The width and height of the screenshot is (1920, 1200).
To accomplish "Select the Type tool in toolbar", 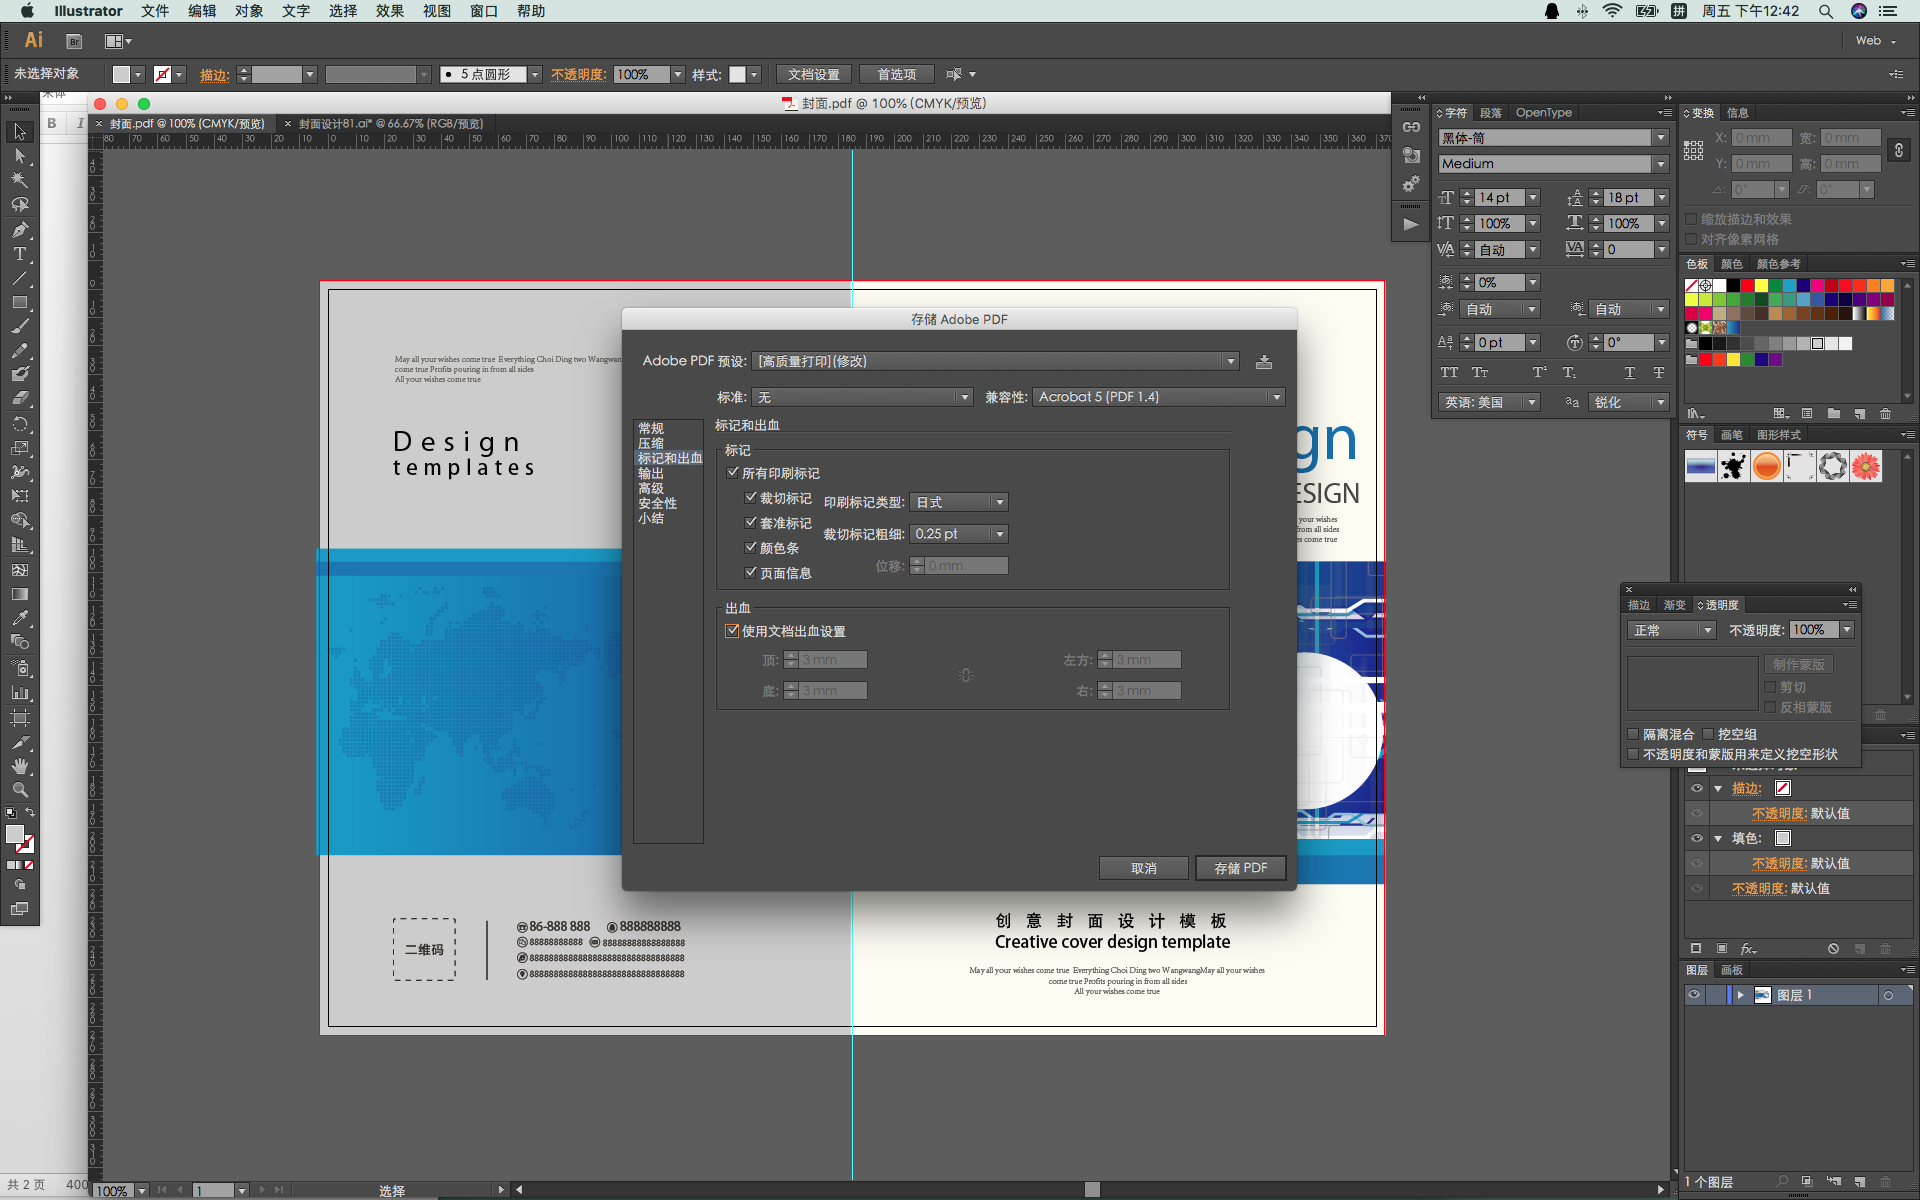I will tap(19, 254).
